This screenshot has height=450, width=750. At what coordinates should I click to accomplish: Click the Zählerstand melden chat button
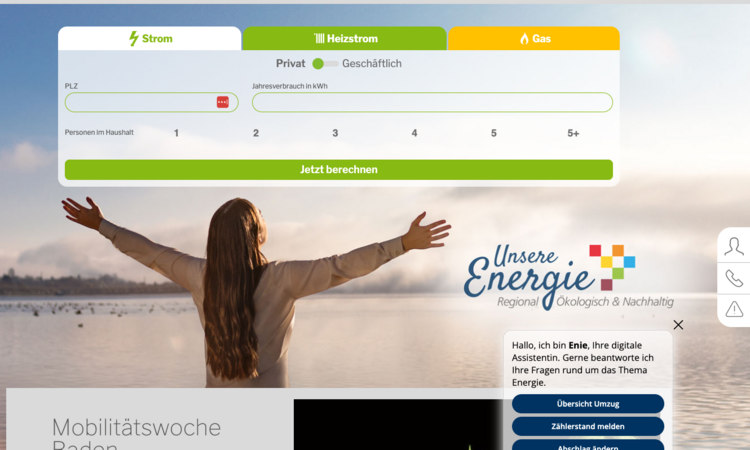point(588,426)
